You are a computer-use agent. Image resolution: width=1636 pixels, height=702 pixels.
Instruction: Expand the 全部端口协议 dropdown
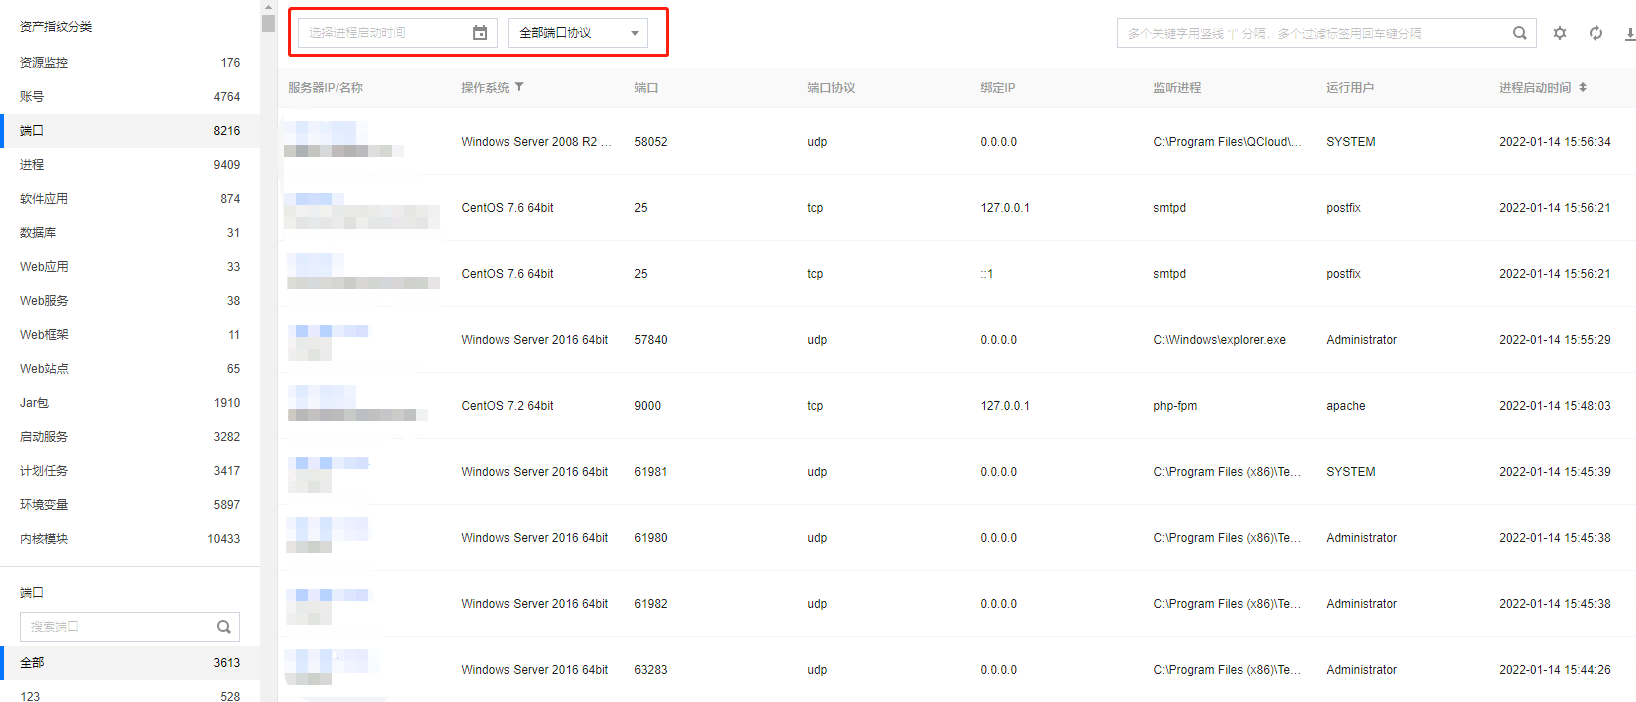pyautogui.click(x=578, y=33)
